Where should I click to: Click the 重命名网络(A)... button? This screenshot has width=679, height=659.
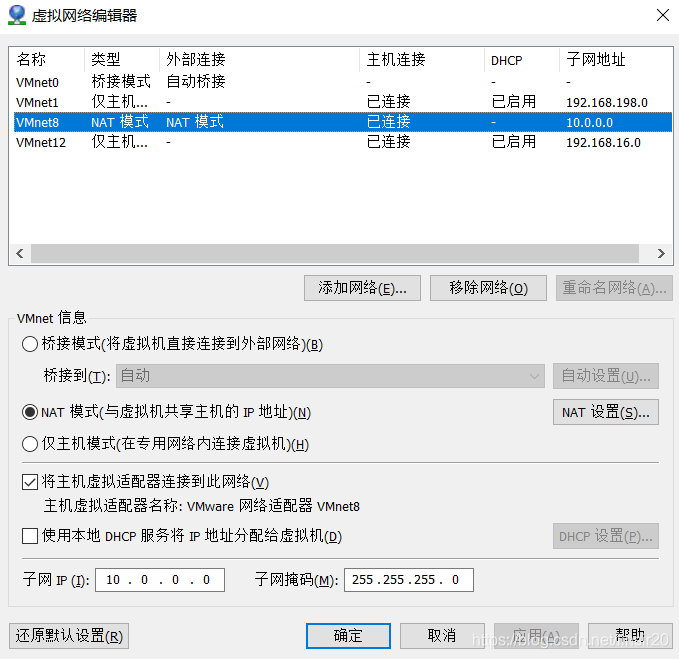coord(614,288)
